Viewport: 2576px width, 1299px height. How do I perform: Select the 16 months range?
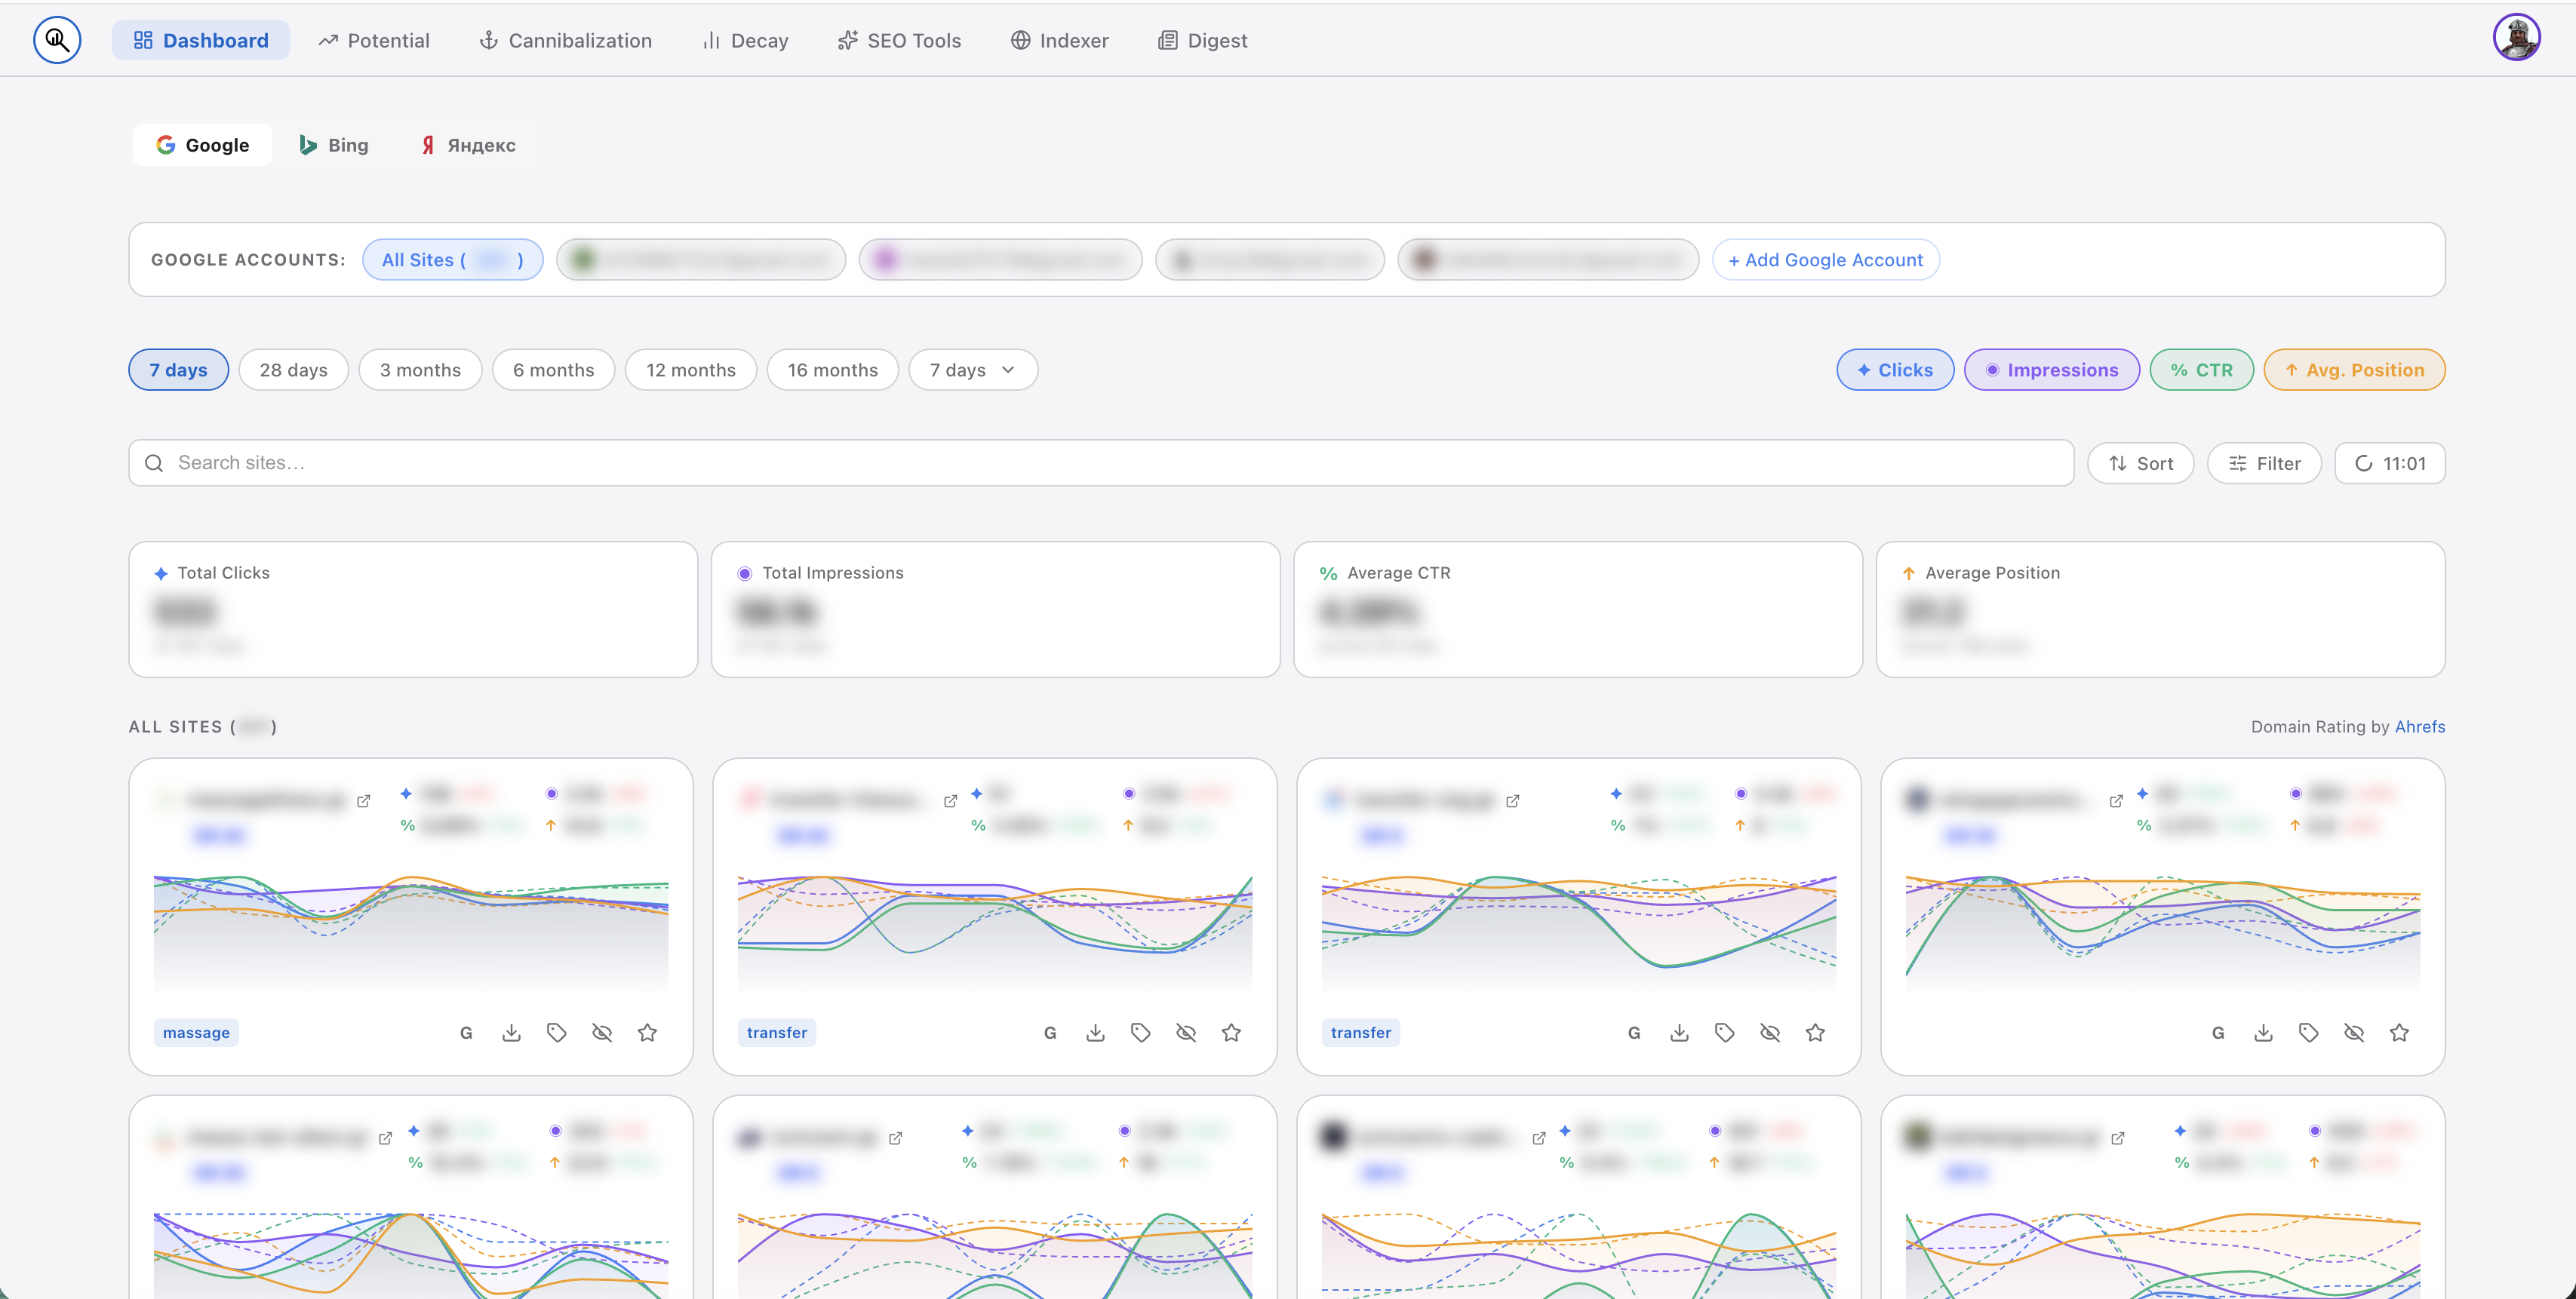(x=833, y=370)
